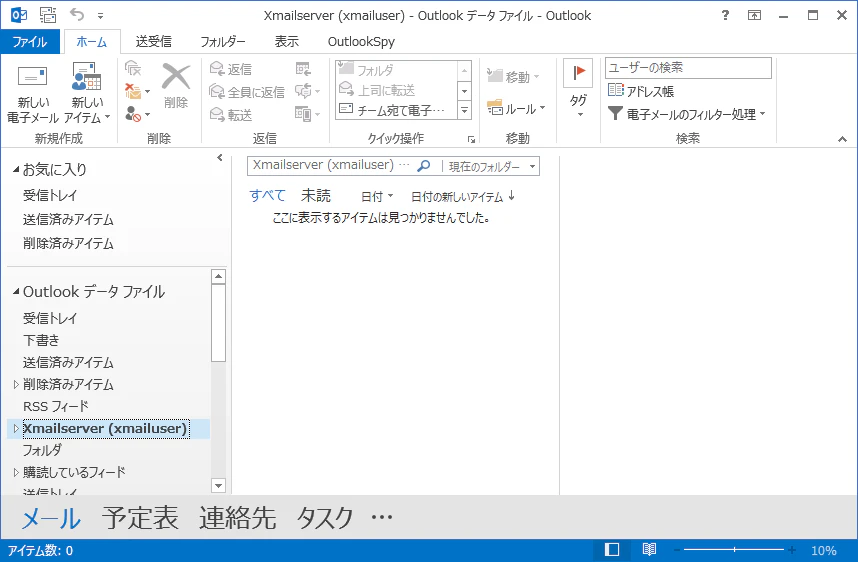858x562 pixels.
Task: Open quick steps dialog launcher
Action: (x=471, y=140)
